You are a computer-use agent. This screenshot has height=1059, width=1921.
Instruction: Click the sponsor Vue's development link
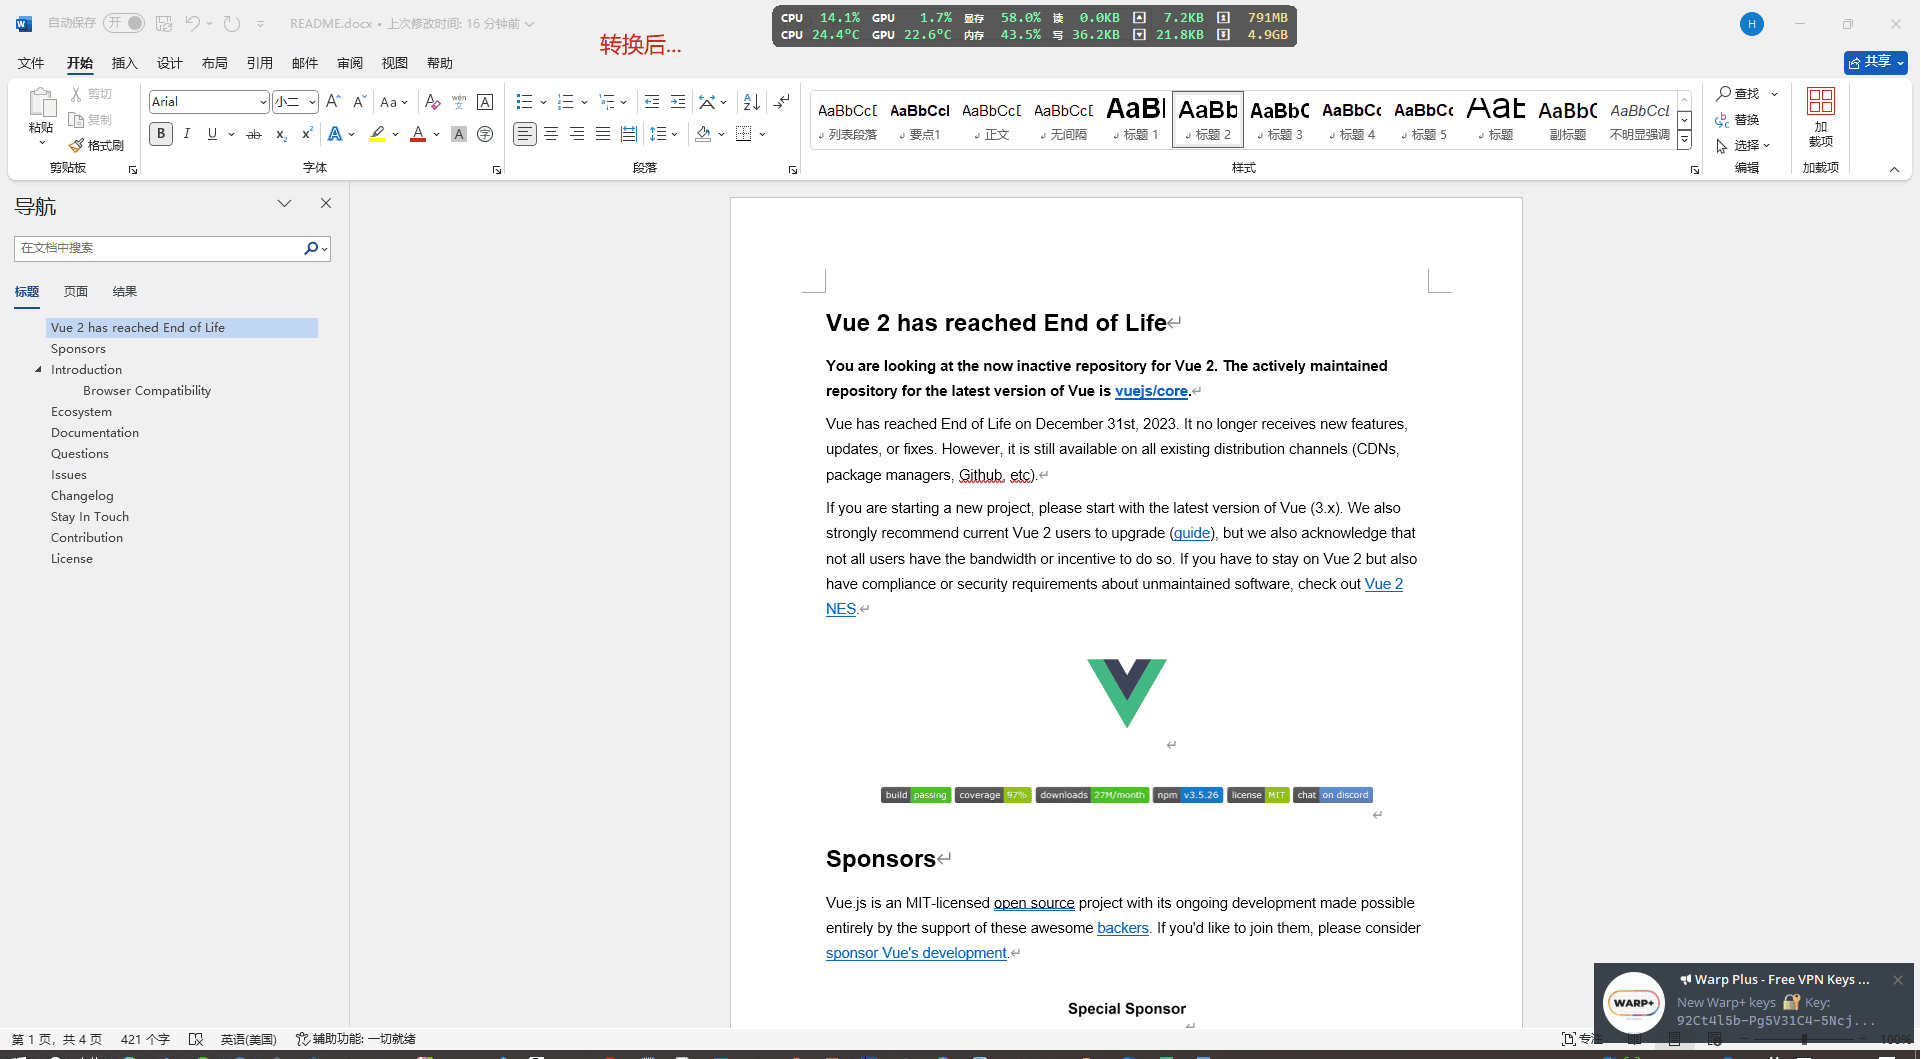(916, 953)
